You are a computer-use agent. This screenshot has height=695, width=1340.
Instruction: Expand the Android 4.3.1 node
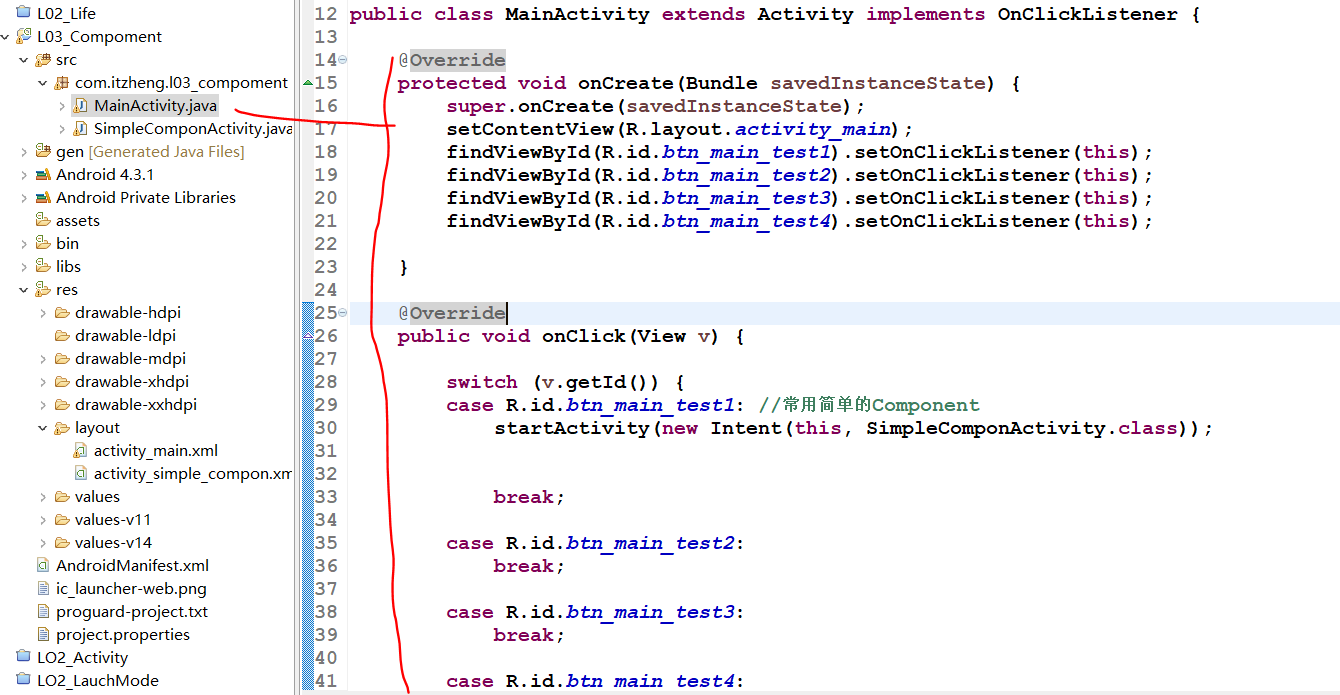pos(23,174)
